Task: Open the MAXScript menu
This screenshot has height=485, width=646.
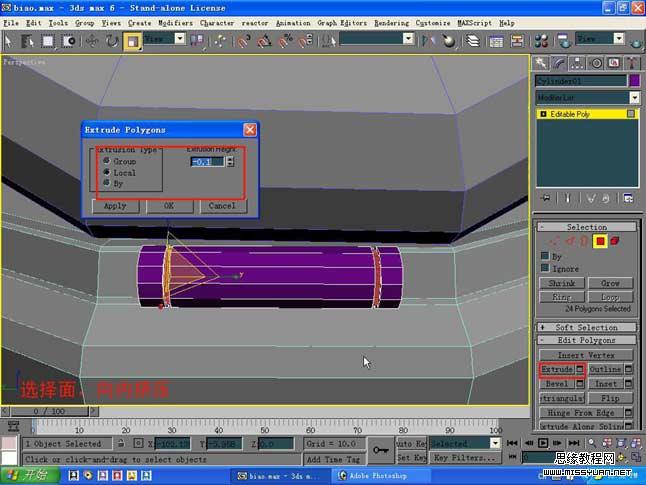Action: [474, 23]
